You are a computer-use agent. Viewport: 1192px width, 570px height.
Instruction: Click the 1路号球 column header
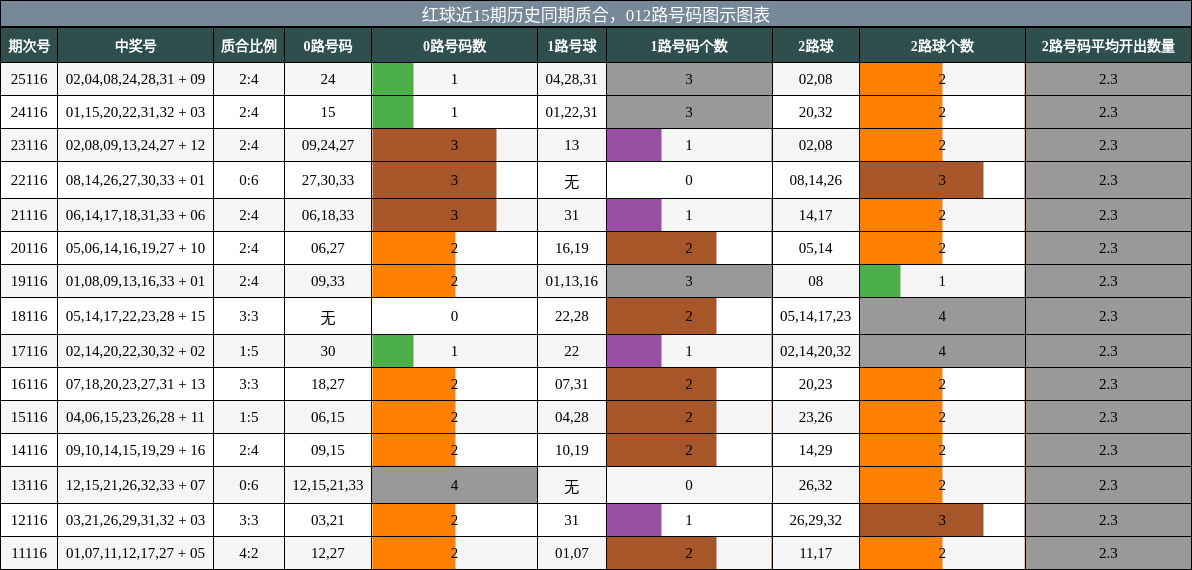pos(572,46)
